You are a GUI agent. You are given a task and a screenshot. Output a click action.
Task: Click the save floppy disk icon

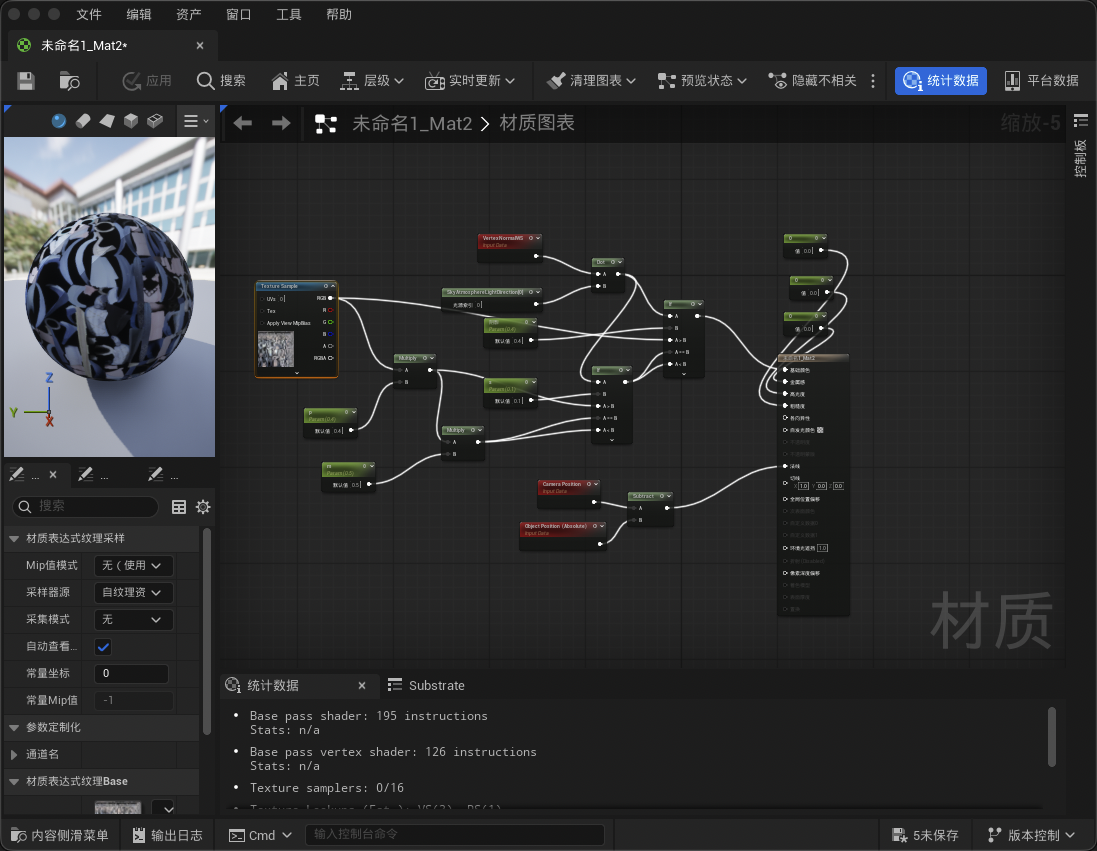click(26, 80)
